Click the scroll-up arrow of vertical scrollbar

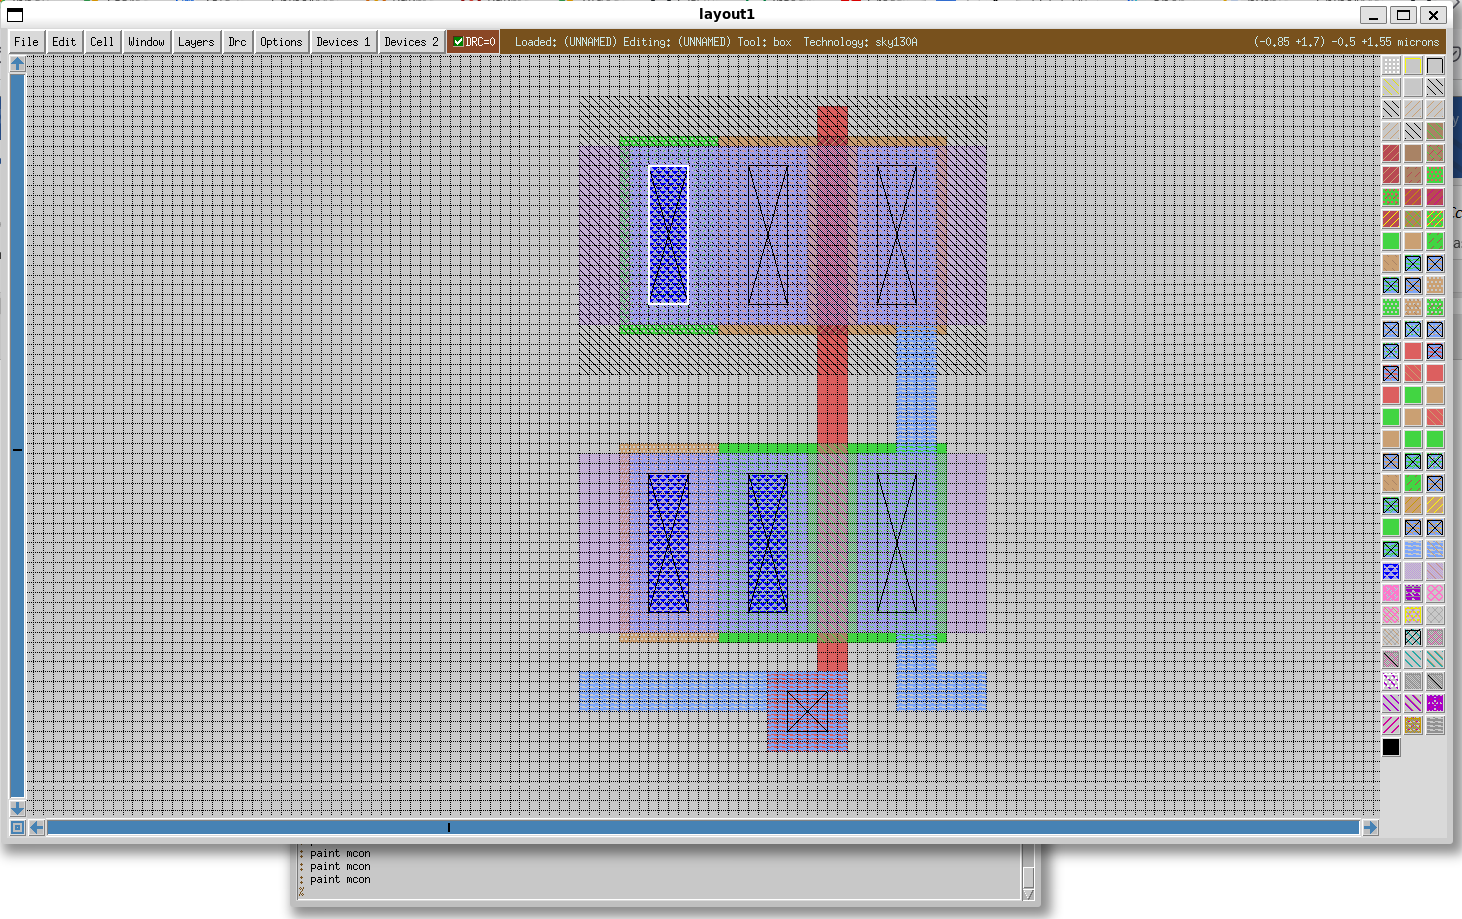17,64
